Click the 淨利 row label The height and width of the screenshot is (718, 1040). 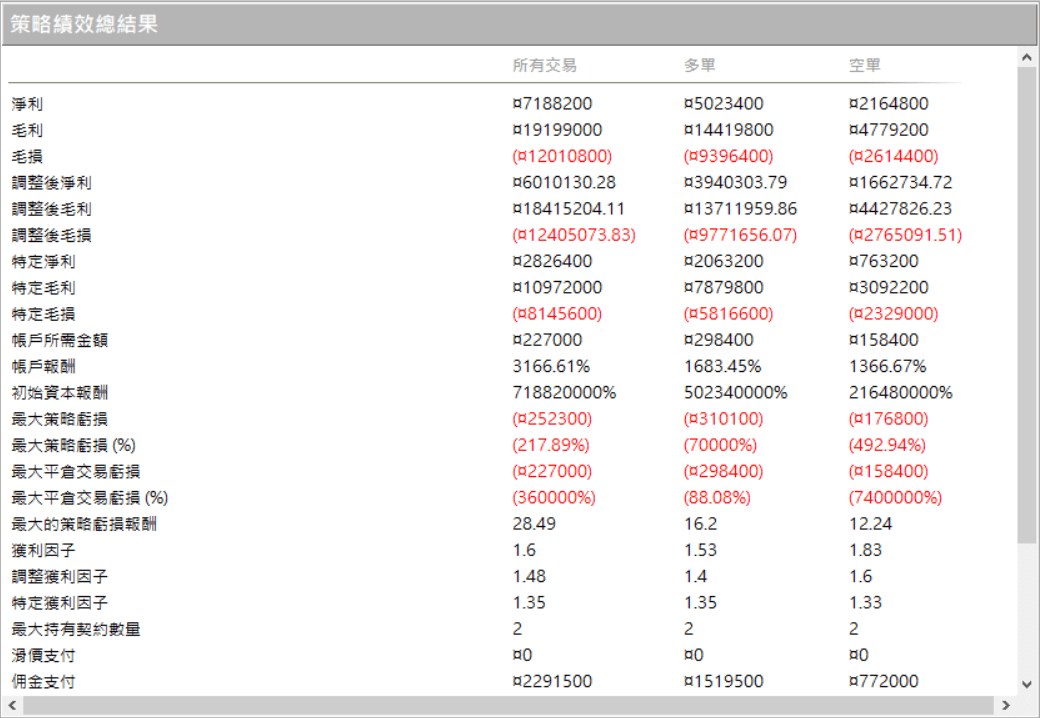27,104
